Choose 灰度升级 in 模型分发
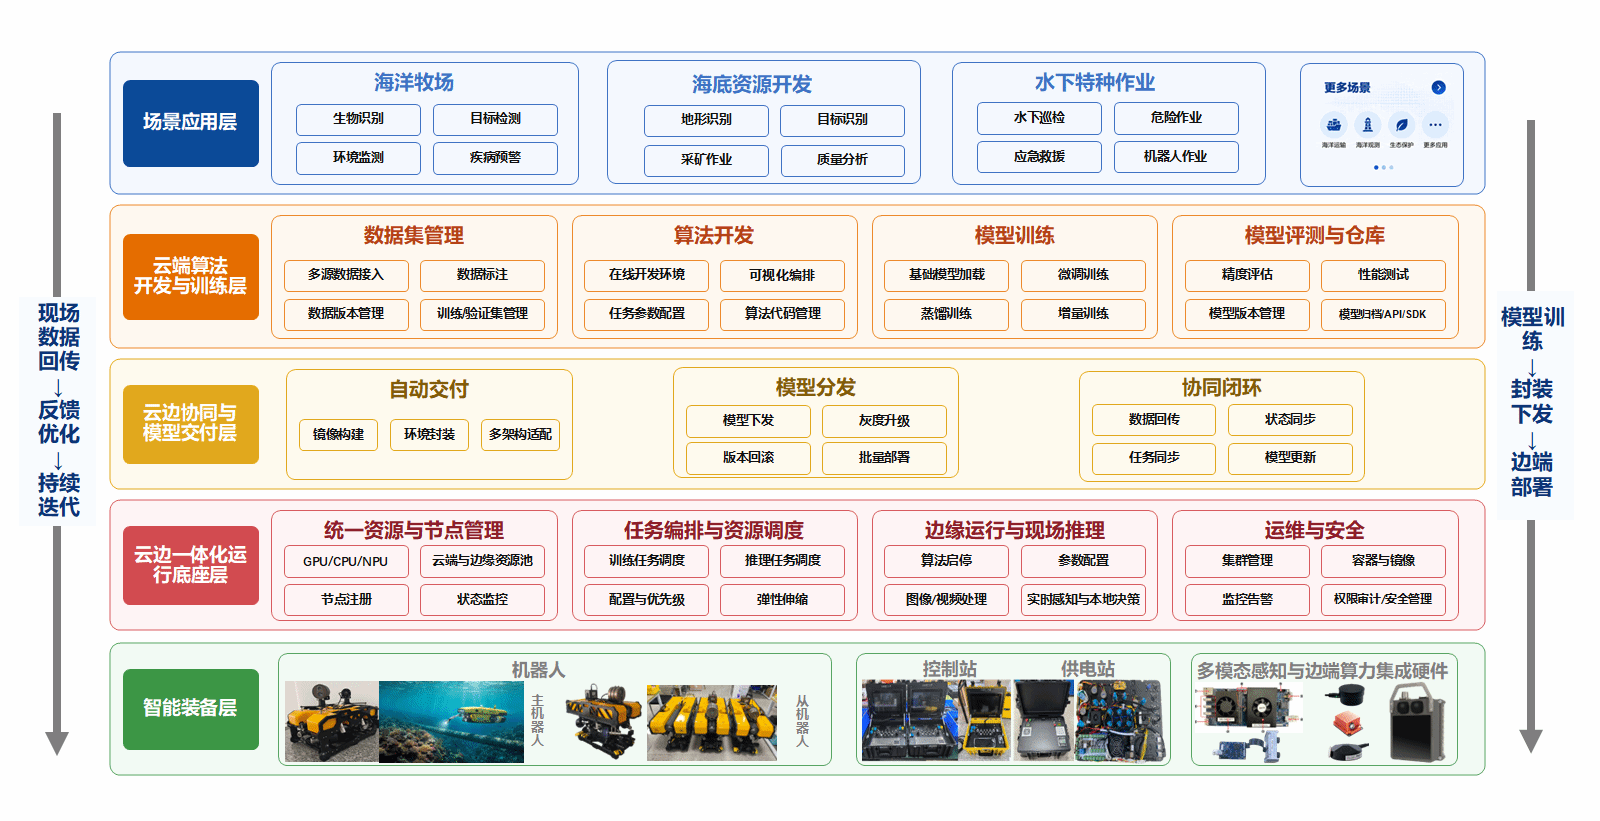The width and height of the screenshot is (1600, 821). tap(884, 421)
